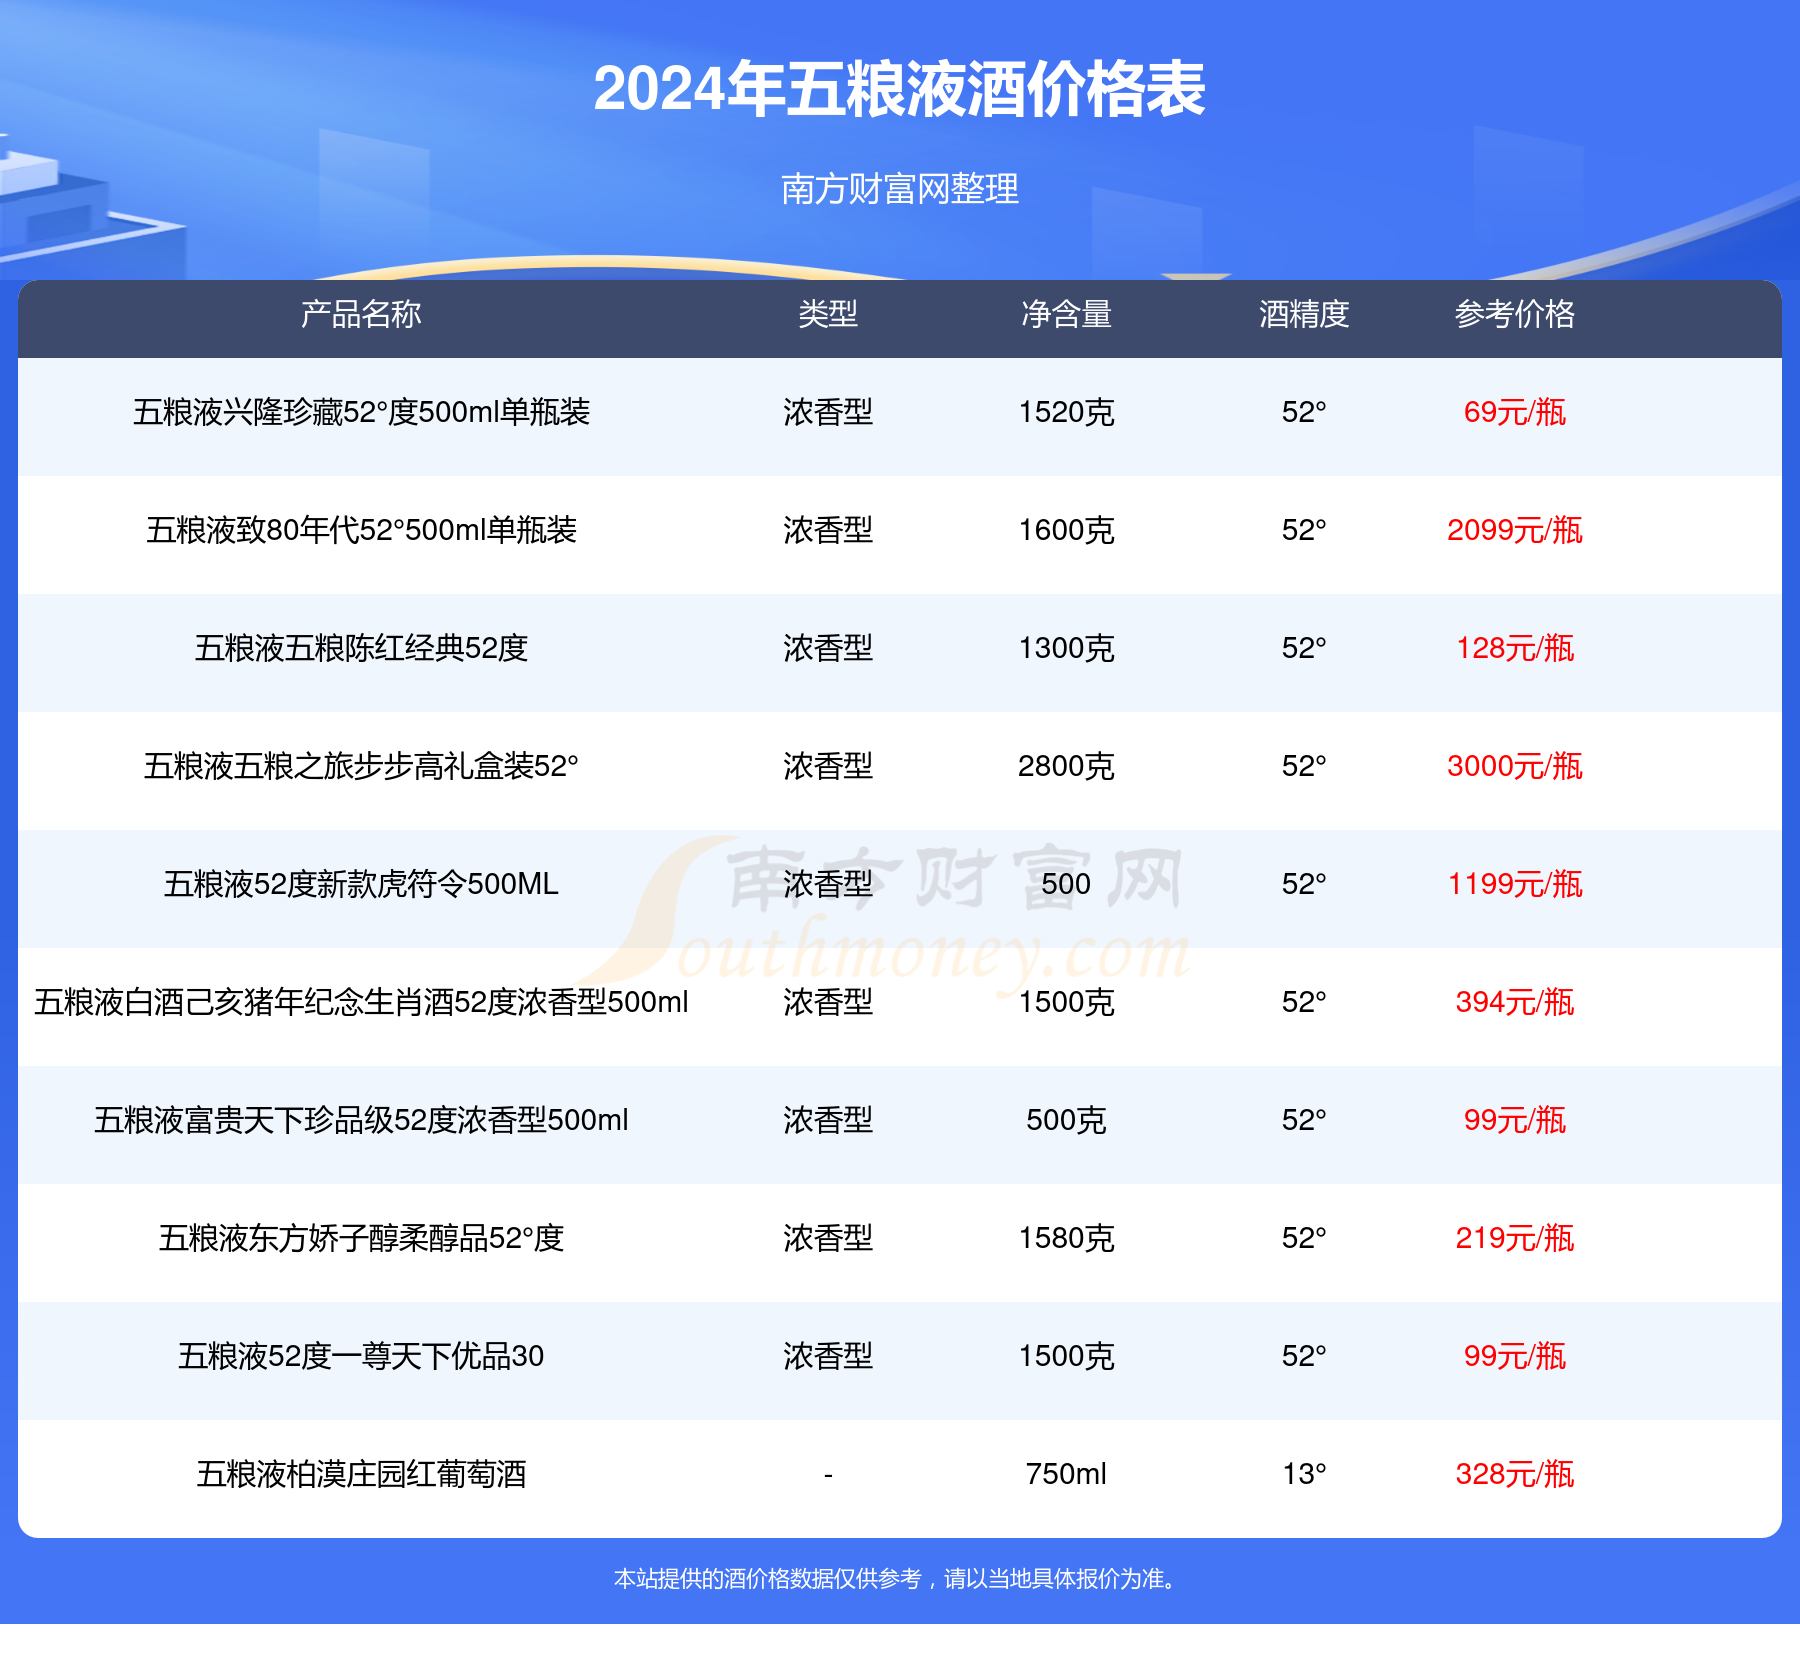Click net content 1520克
1800x1670 pixels.
click(1066, 412)
